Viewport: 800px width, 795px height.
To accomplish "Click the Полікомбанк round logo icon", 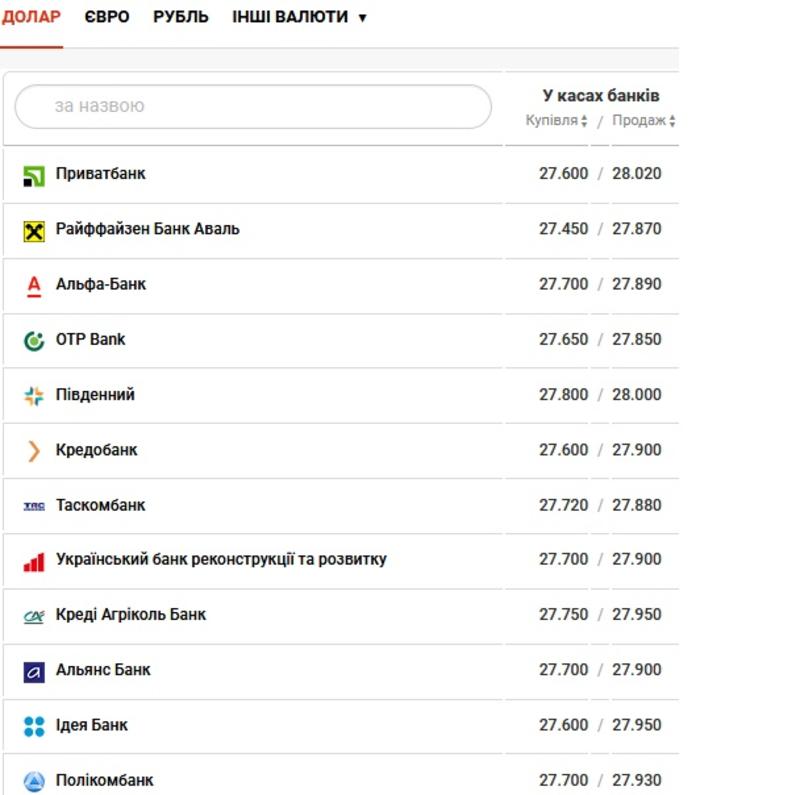I will click(x=34, y=782).
